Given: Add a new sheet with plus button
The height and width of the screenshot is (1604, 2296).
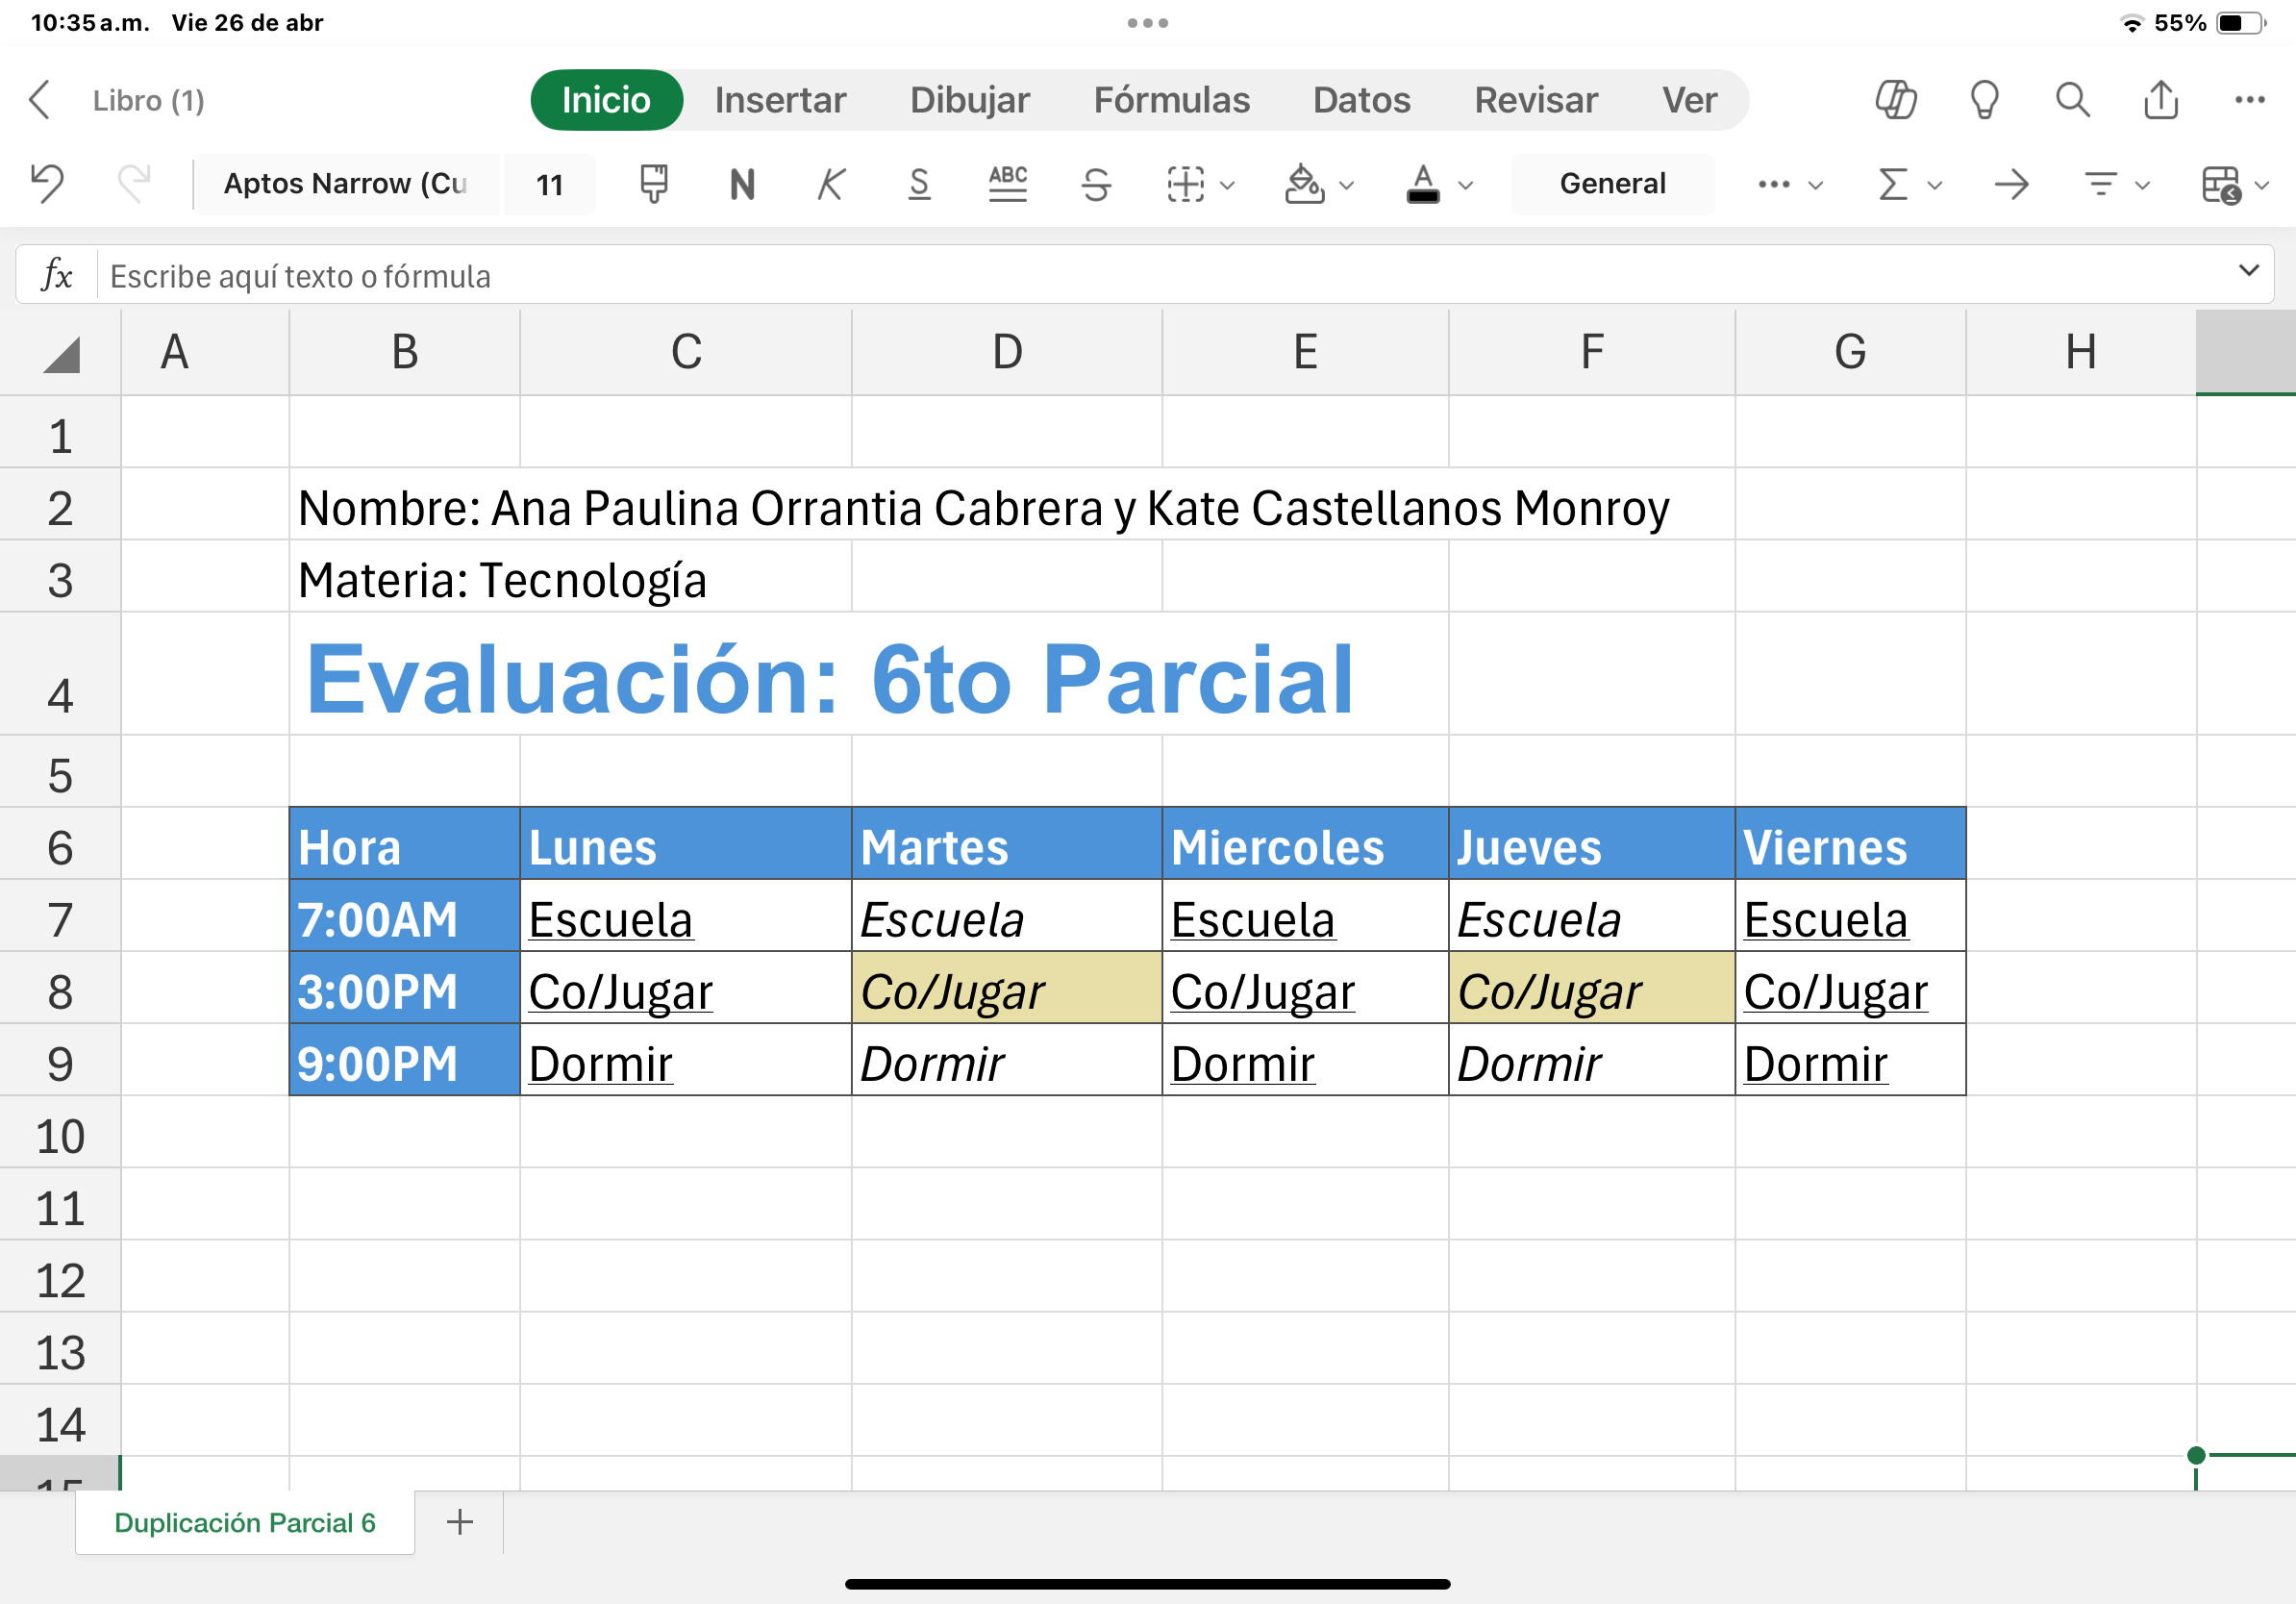Looking at the screenshot, I should click(x=460, y=1522).
